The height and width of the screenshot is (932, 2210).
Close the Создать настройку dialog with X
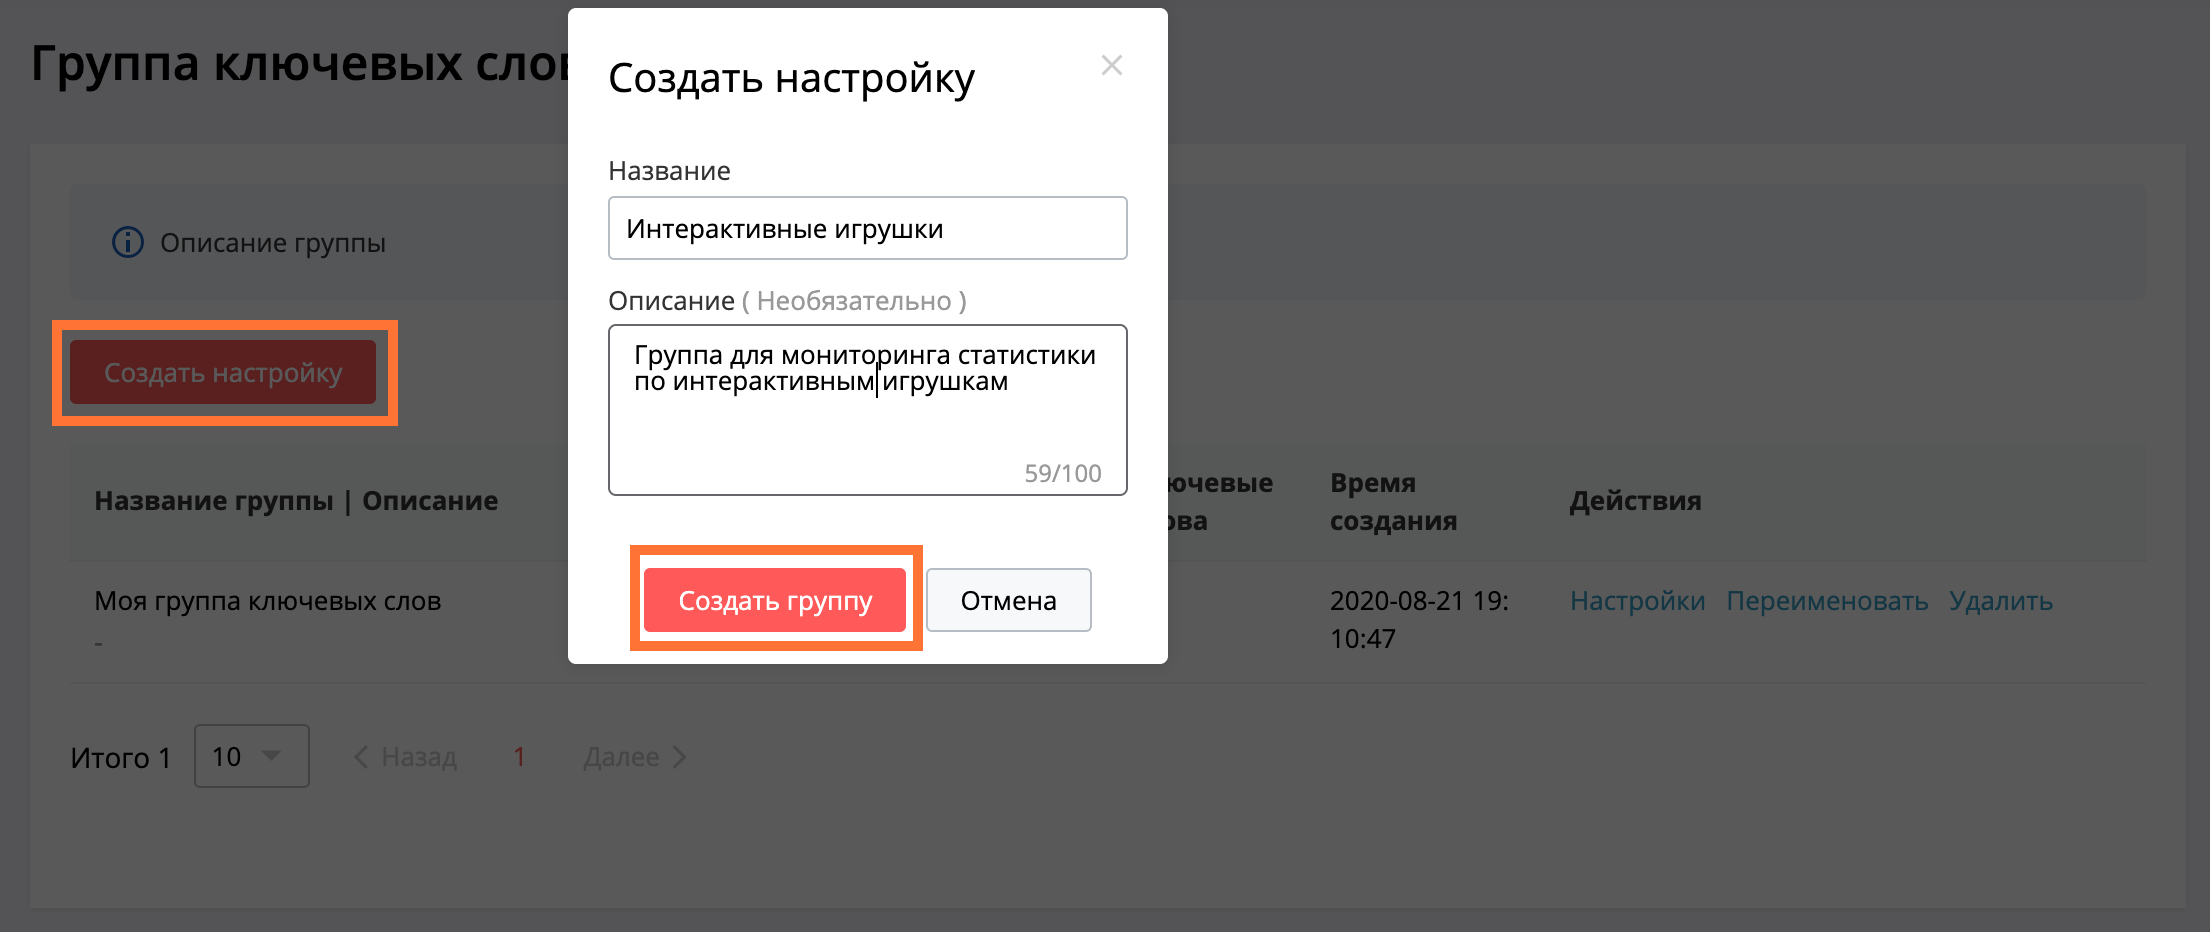tap(1112, 66)
